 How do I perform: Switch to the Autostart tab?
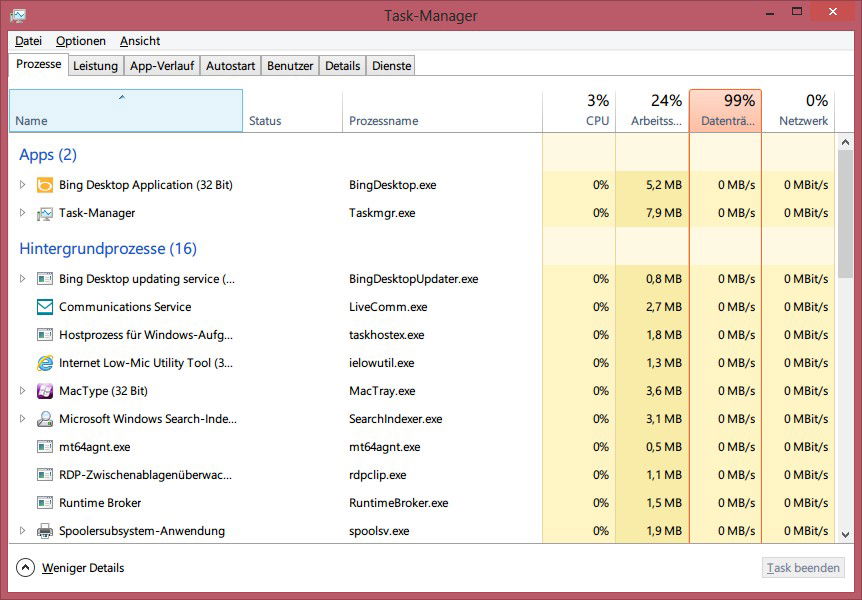(x=230, y=66)
